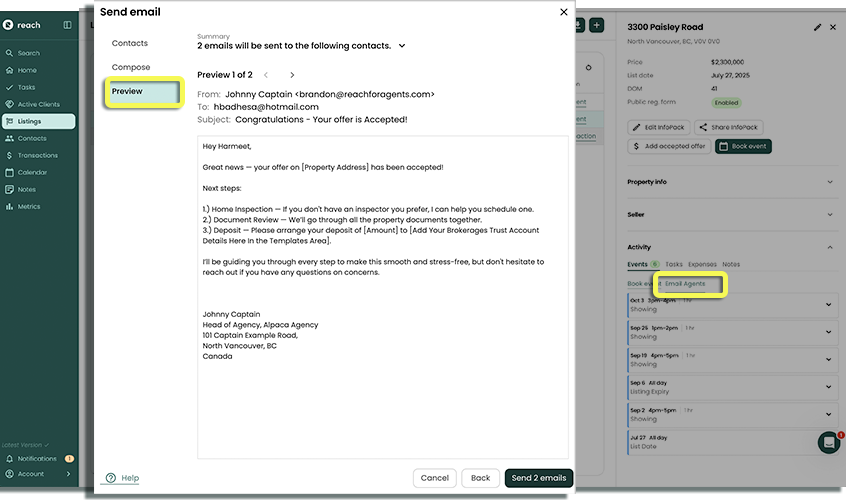This screenshot has width=846, height=500.
Task: Switch to the Tasks tab under Activity
Action: click(x=673, y=264)
